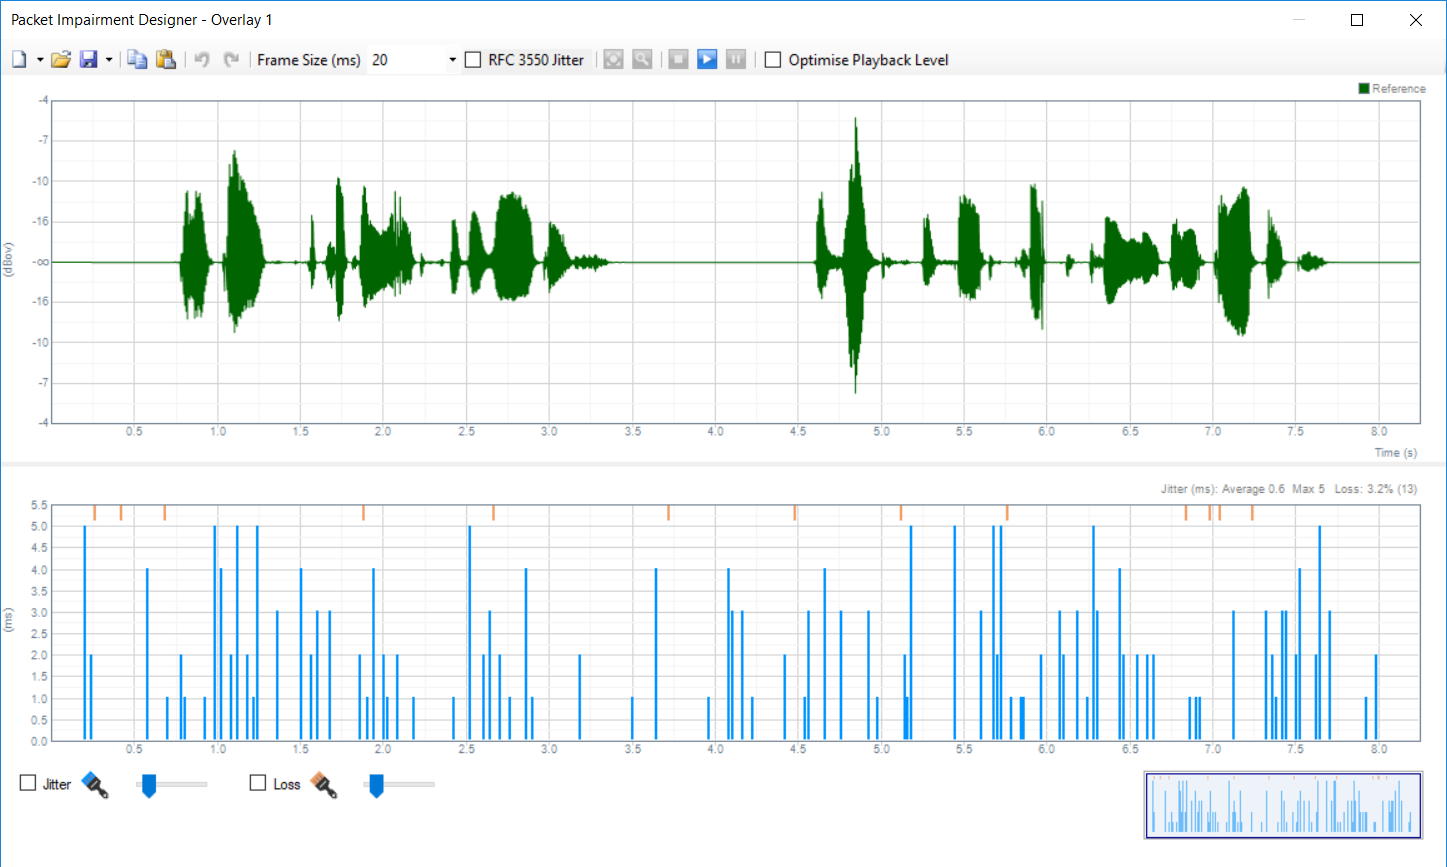This screenshot has width=1447, height=867.
Task: Enable the RFC 3550 Jitter checkbox
Action: [474, 60]
